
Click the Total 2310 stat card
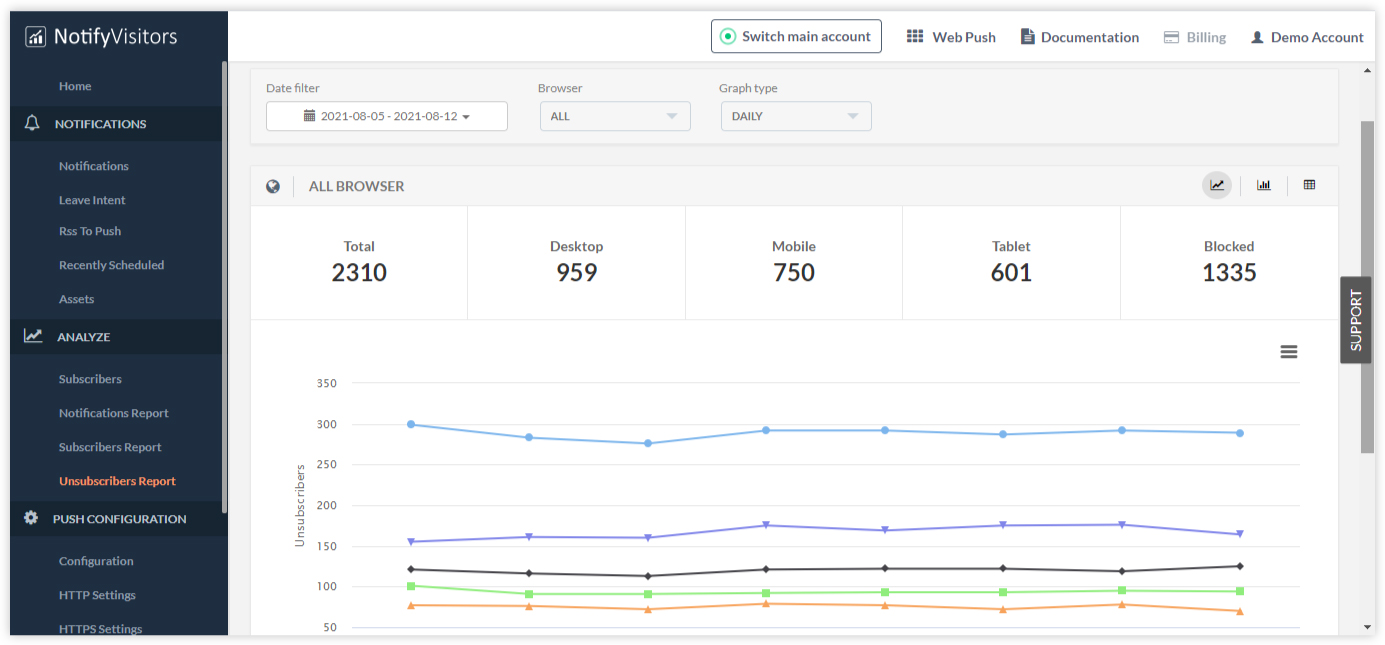coord(359,262)
